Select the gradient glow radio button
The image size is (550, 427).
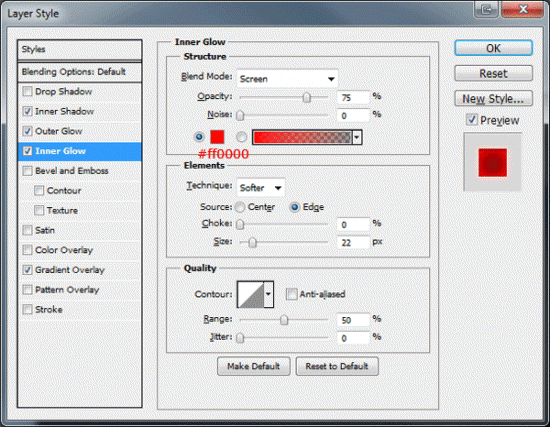coord(241,137)
